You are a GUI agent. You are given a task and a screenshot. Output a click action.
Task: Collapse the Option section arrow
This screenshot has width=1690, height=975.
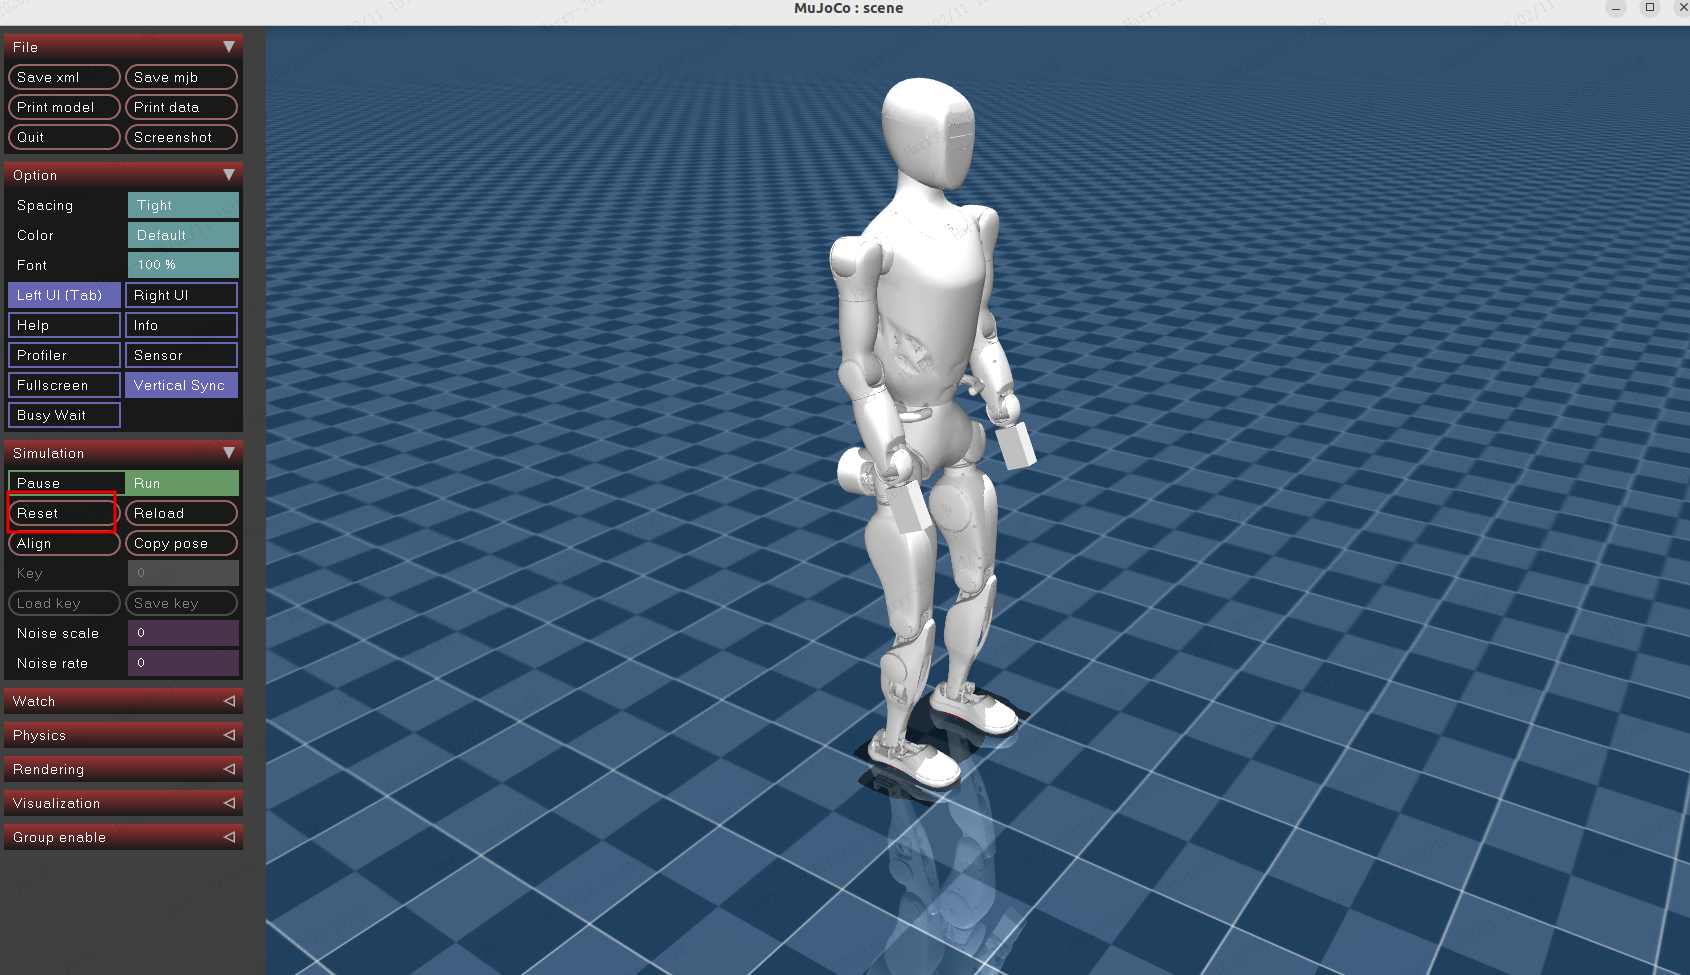228,175
